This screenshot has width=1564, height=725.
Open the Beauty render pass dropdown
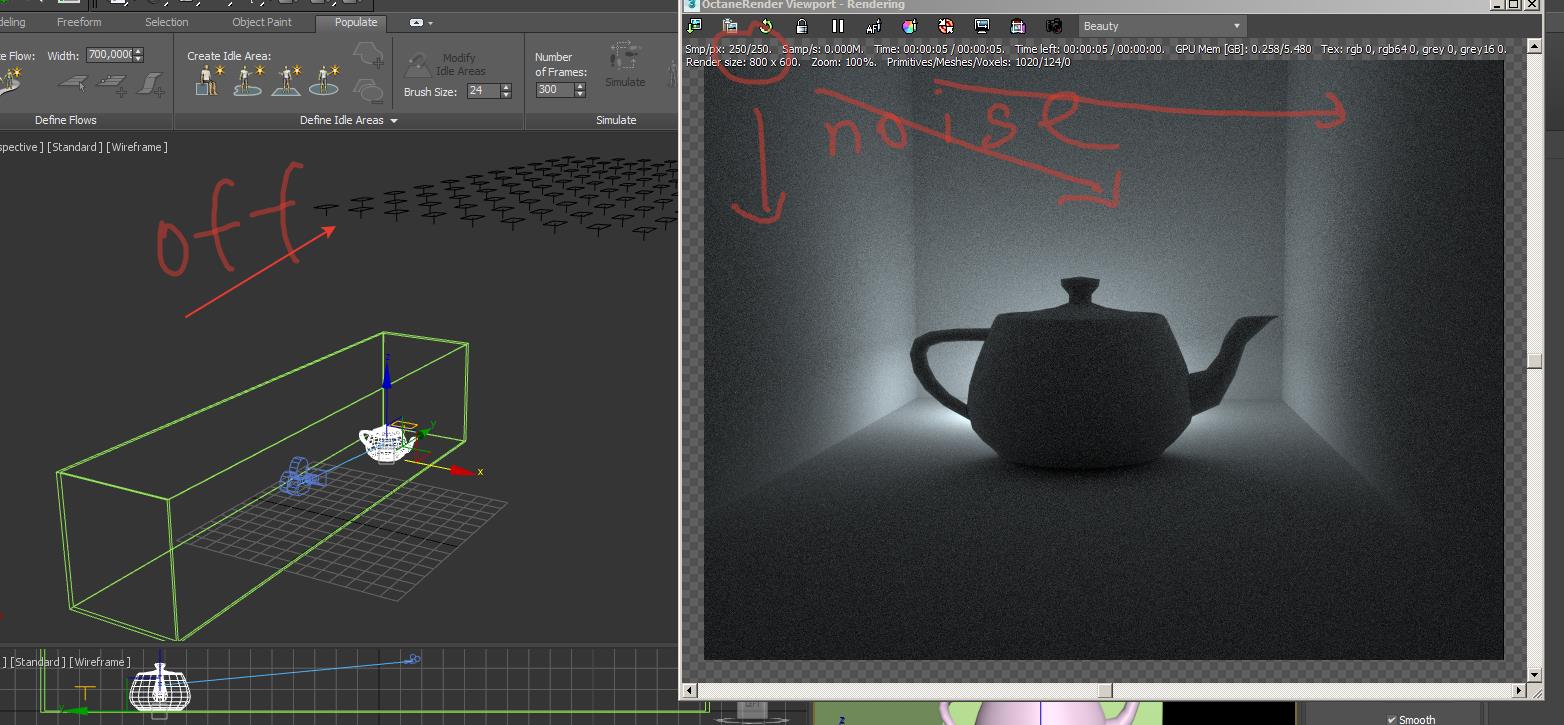1161,26
